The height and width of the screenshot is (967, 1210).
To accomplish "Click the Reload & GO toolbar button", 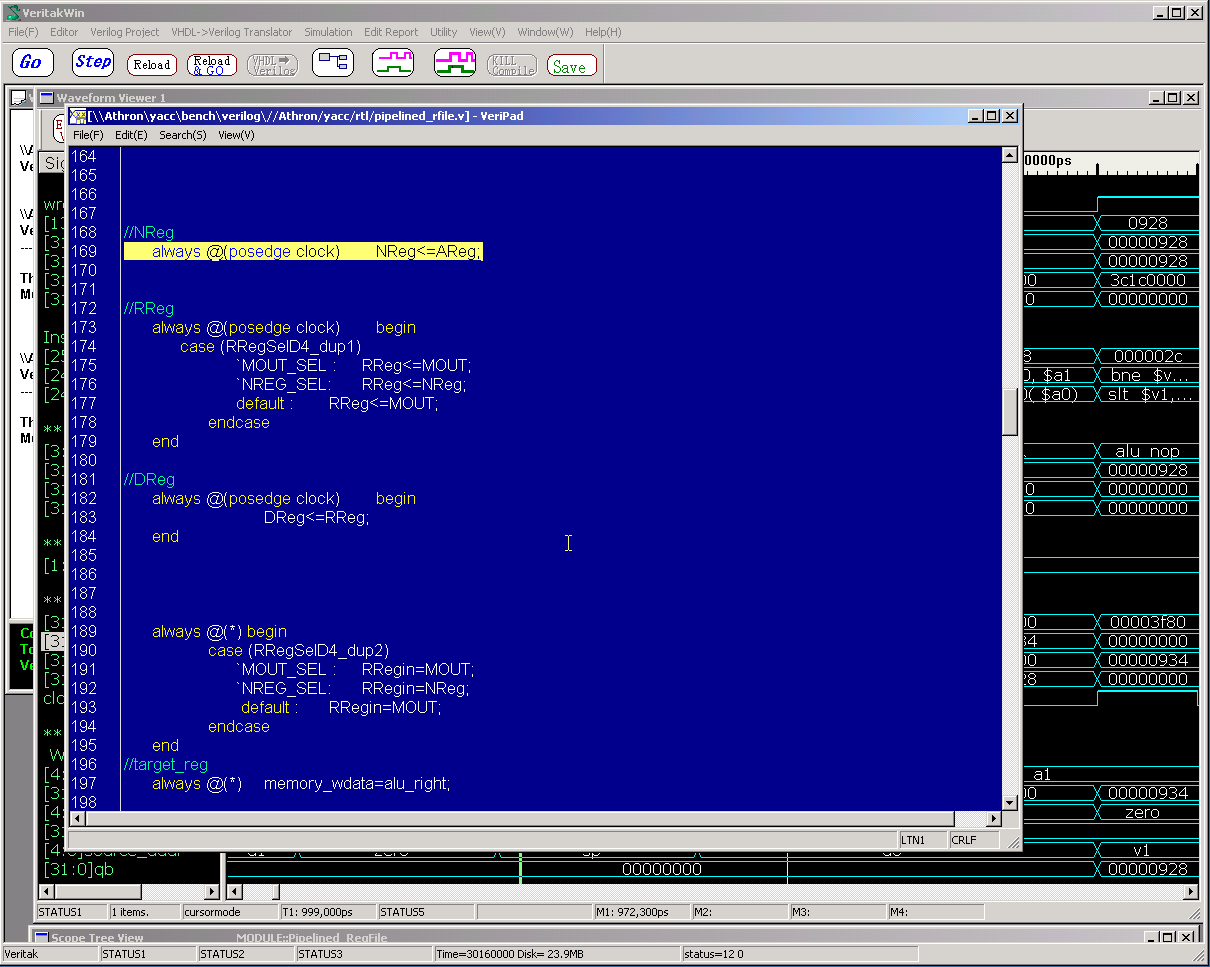I will click(x=212, y=64).
